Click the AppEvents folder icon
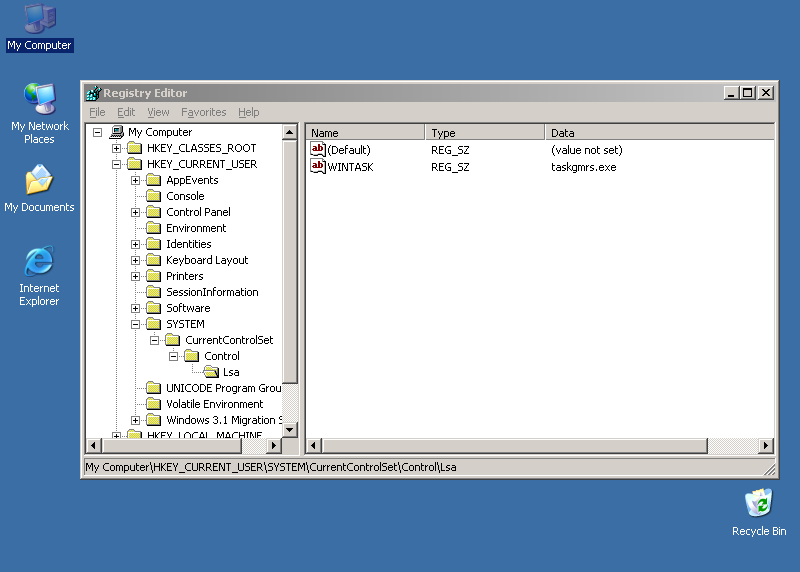800x572 pixels. (154, 180)
